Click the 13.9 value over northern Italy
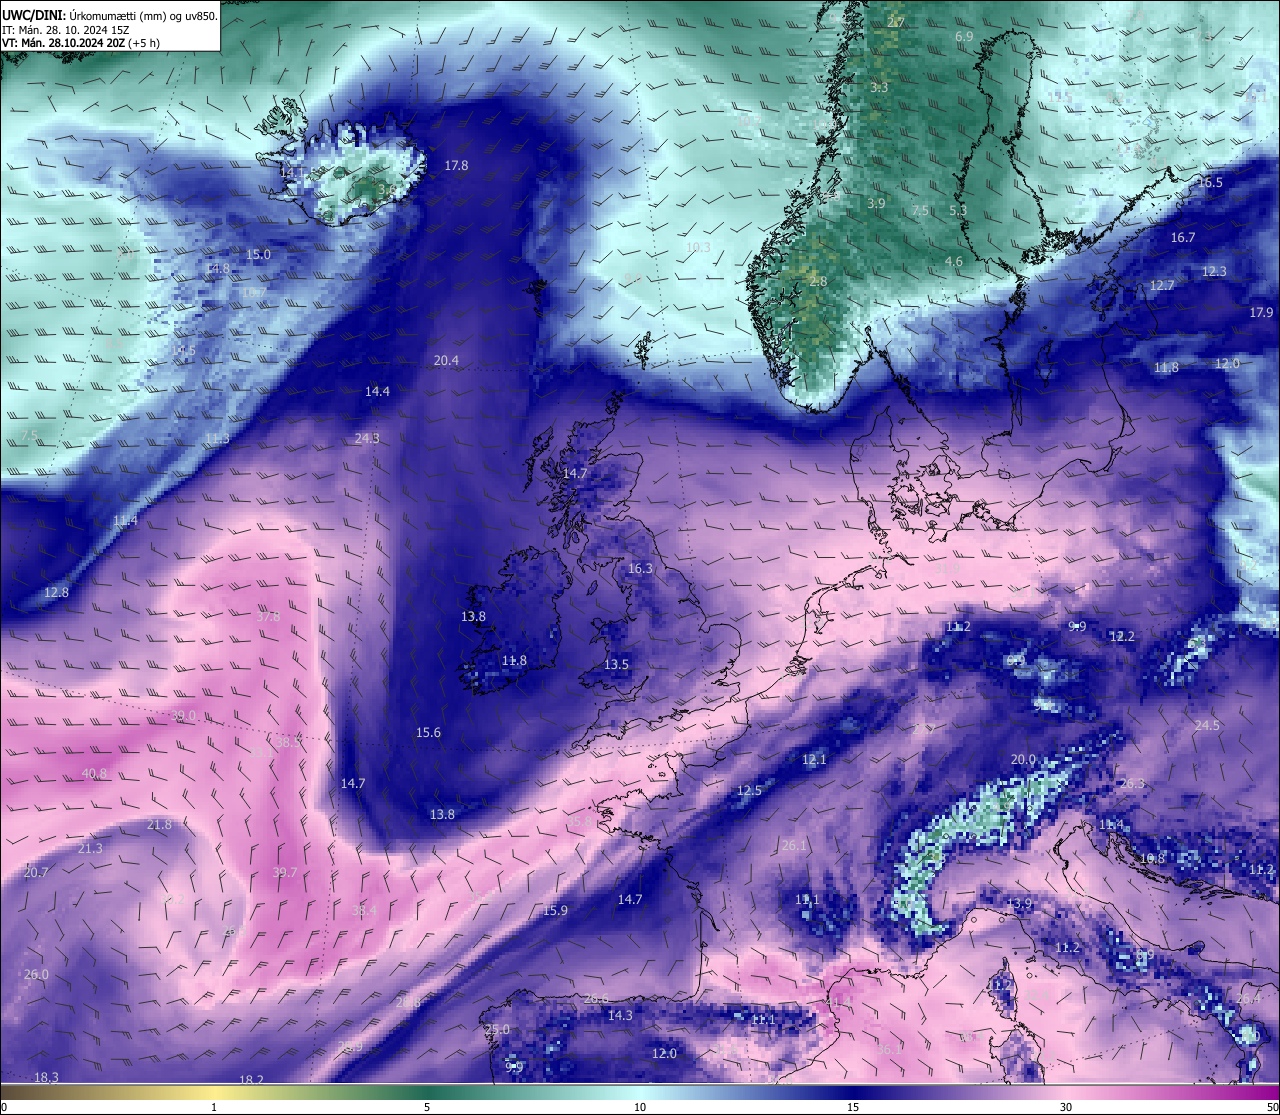 1019,904
